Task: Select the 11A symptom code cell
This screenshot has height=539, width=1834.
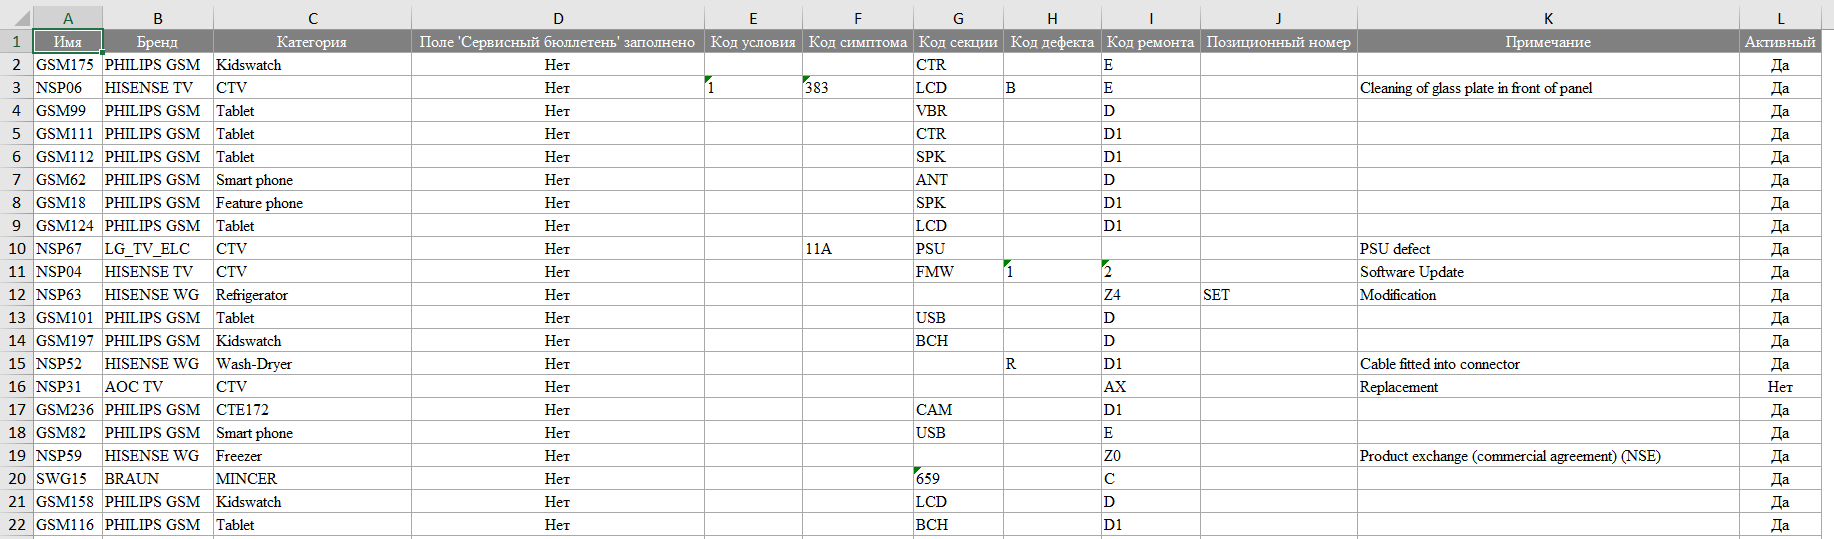Action: [x=858, y=248]
